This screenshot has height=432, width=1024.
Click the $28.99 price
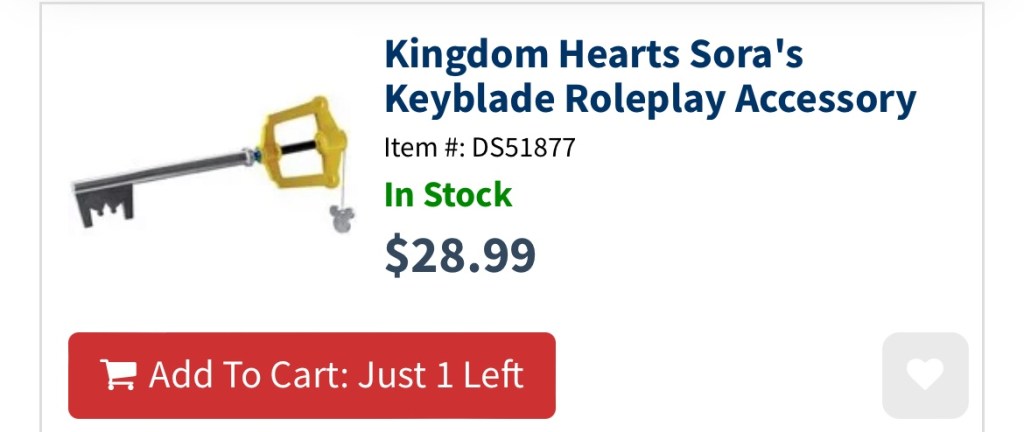pos(460,254)
